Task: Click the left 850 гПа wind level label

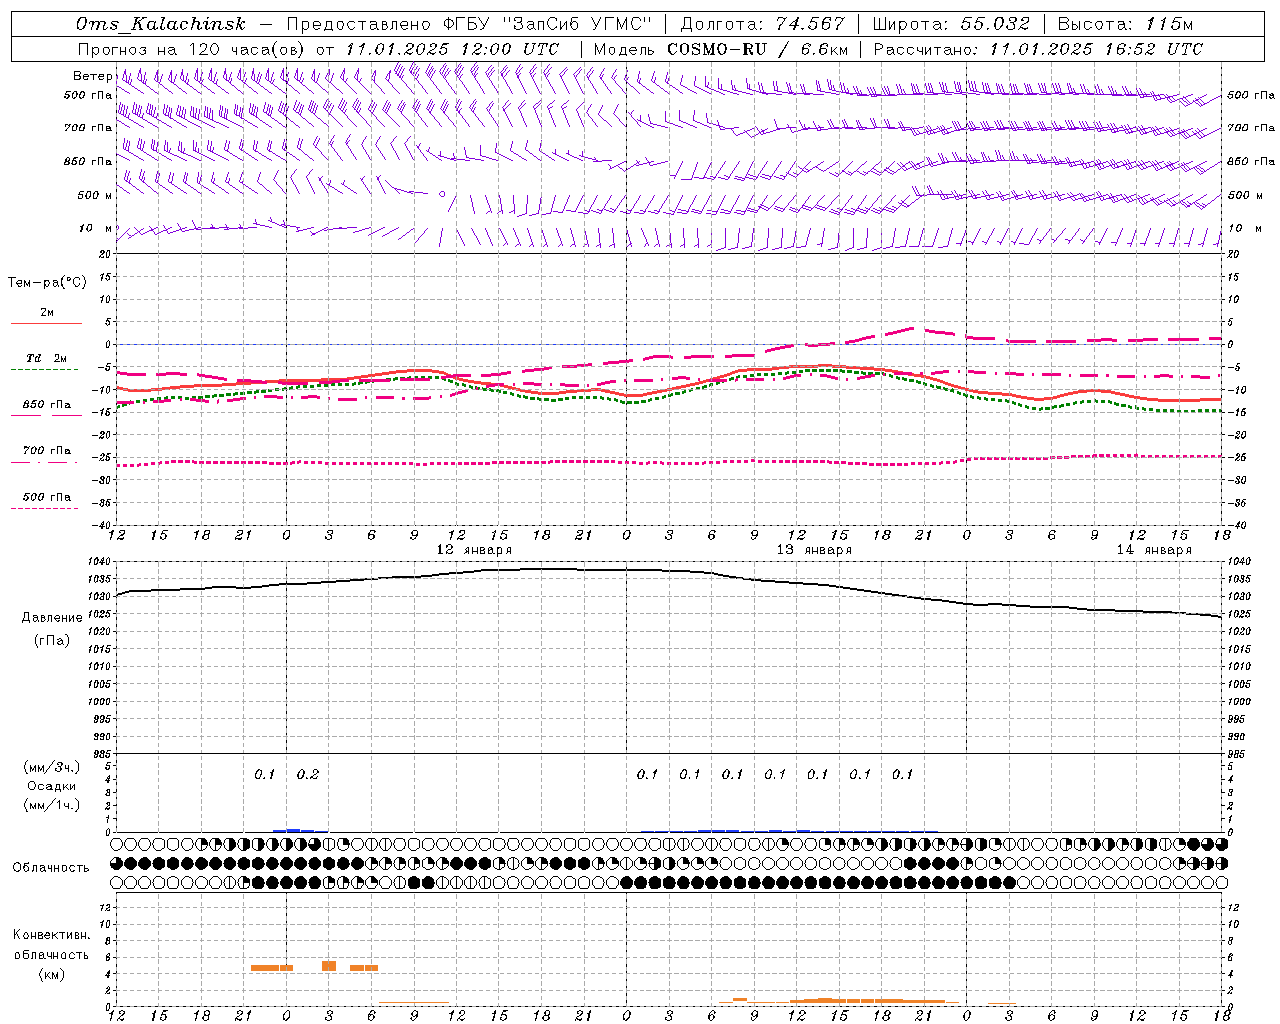Action: tap(88, 161)
